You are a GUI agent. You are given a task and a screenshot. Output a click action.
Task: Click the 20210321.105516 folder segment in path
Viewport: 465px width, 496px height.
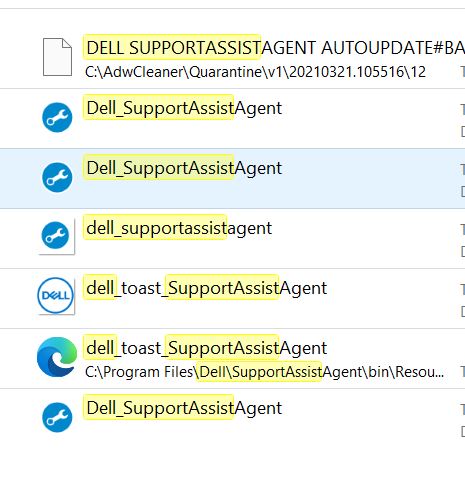pos(346,72)
